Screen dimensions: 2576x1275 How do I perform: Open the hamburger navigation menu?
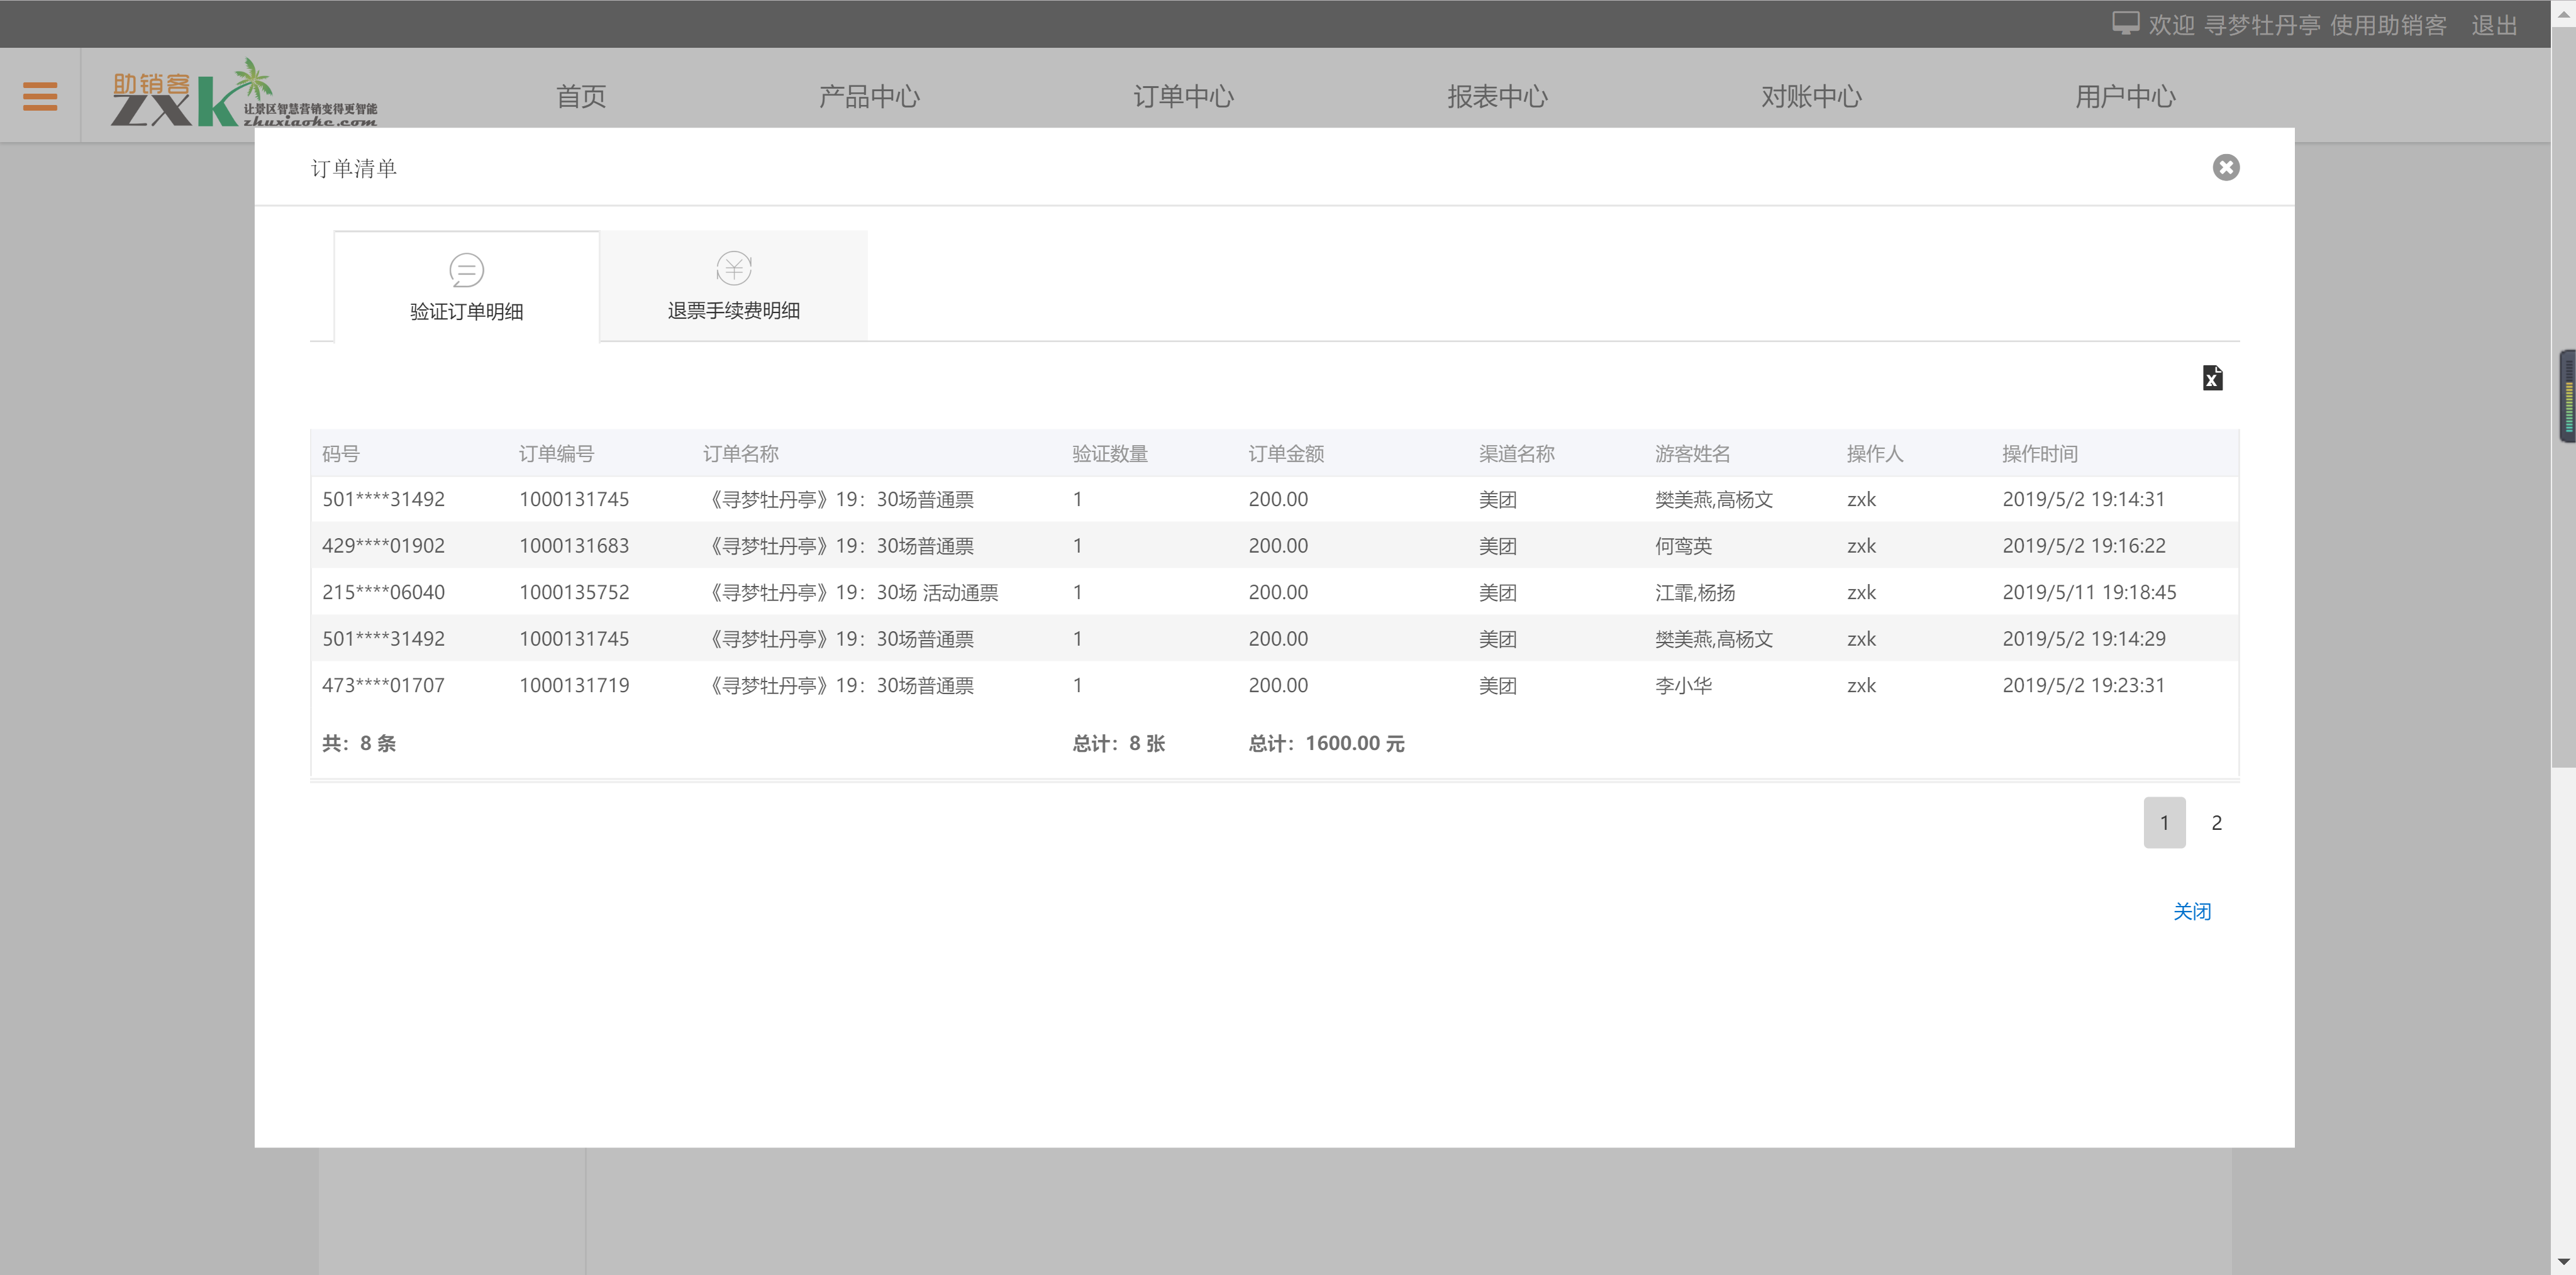pyautogui.click(x=40, y=95)
